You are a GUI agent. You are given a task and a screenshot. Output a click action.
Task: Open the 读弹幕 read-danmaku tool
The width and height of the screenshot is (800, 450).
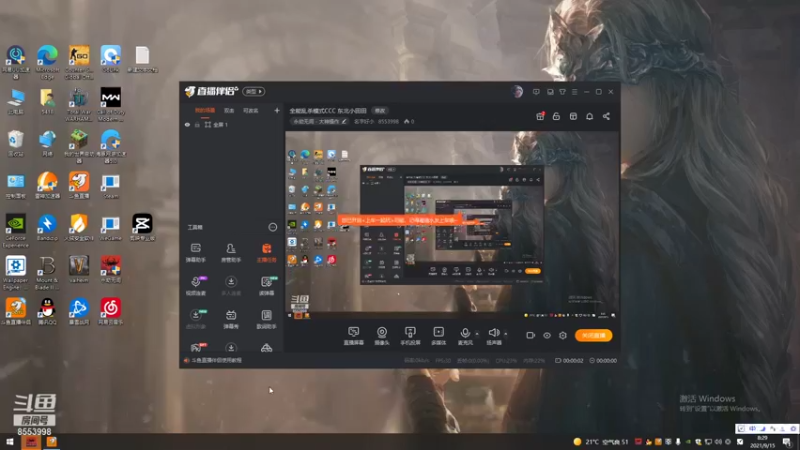266,286
